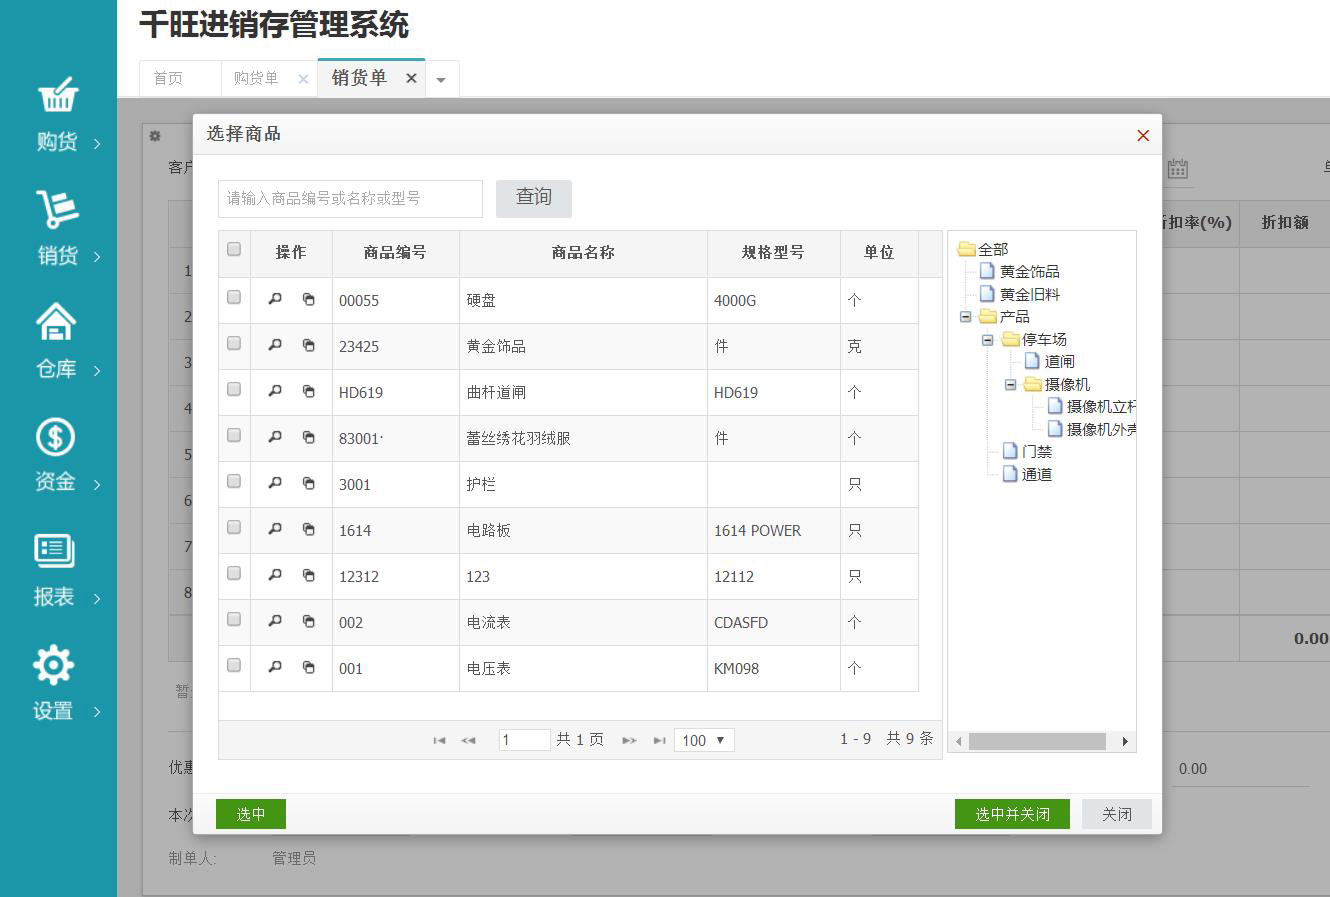Check the select-all checkbox in table header
Screen dimensions: 1330x897
[234, 249]
